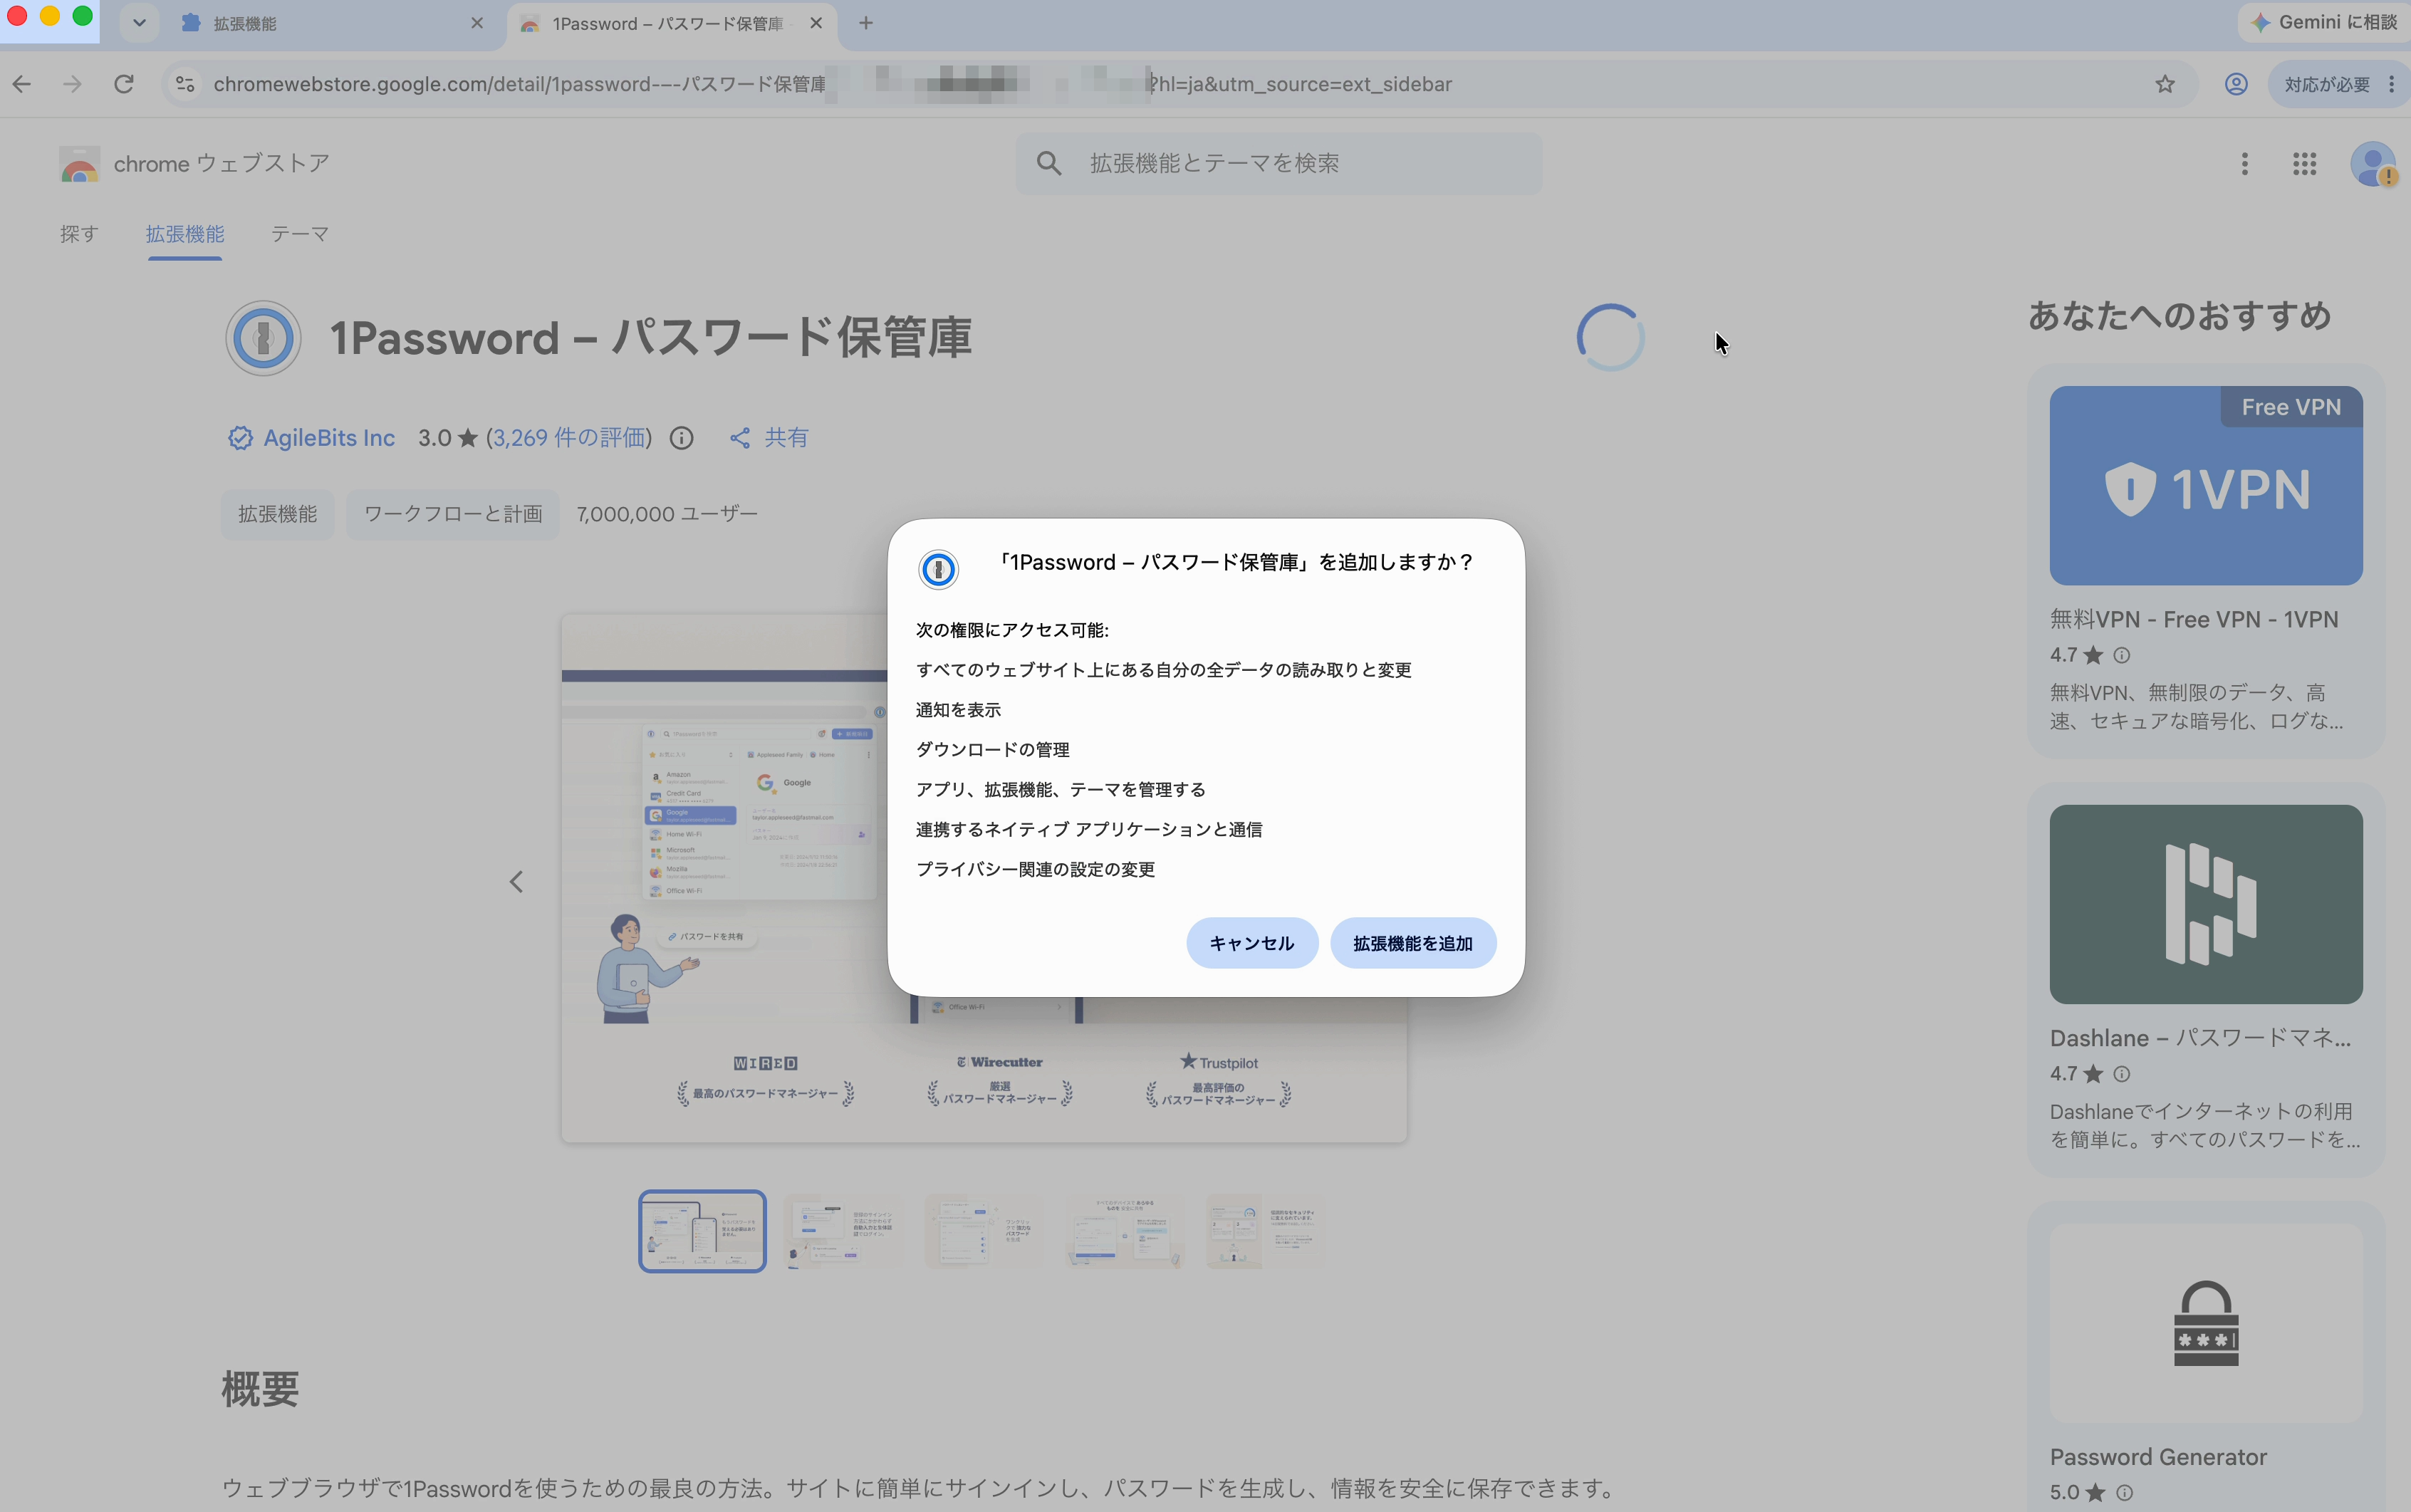
Task: Click the Google account avatar
Action: [x=2372, y=163]
